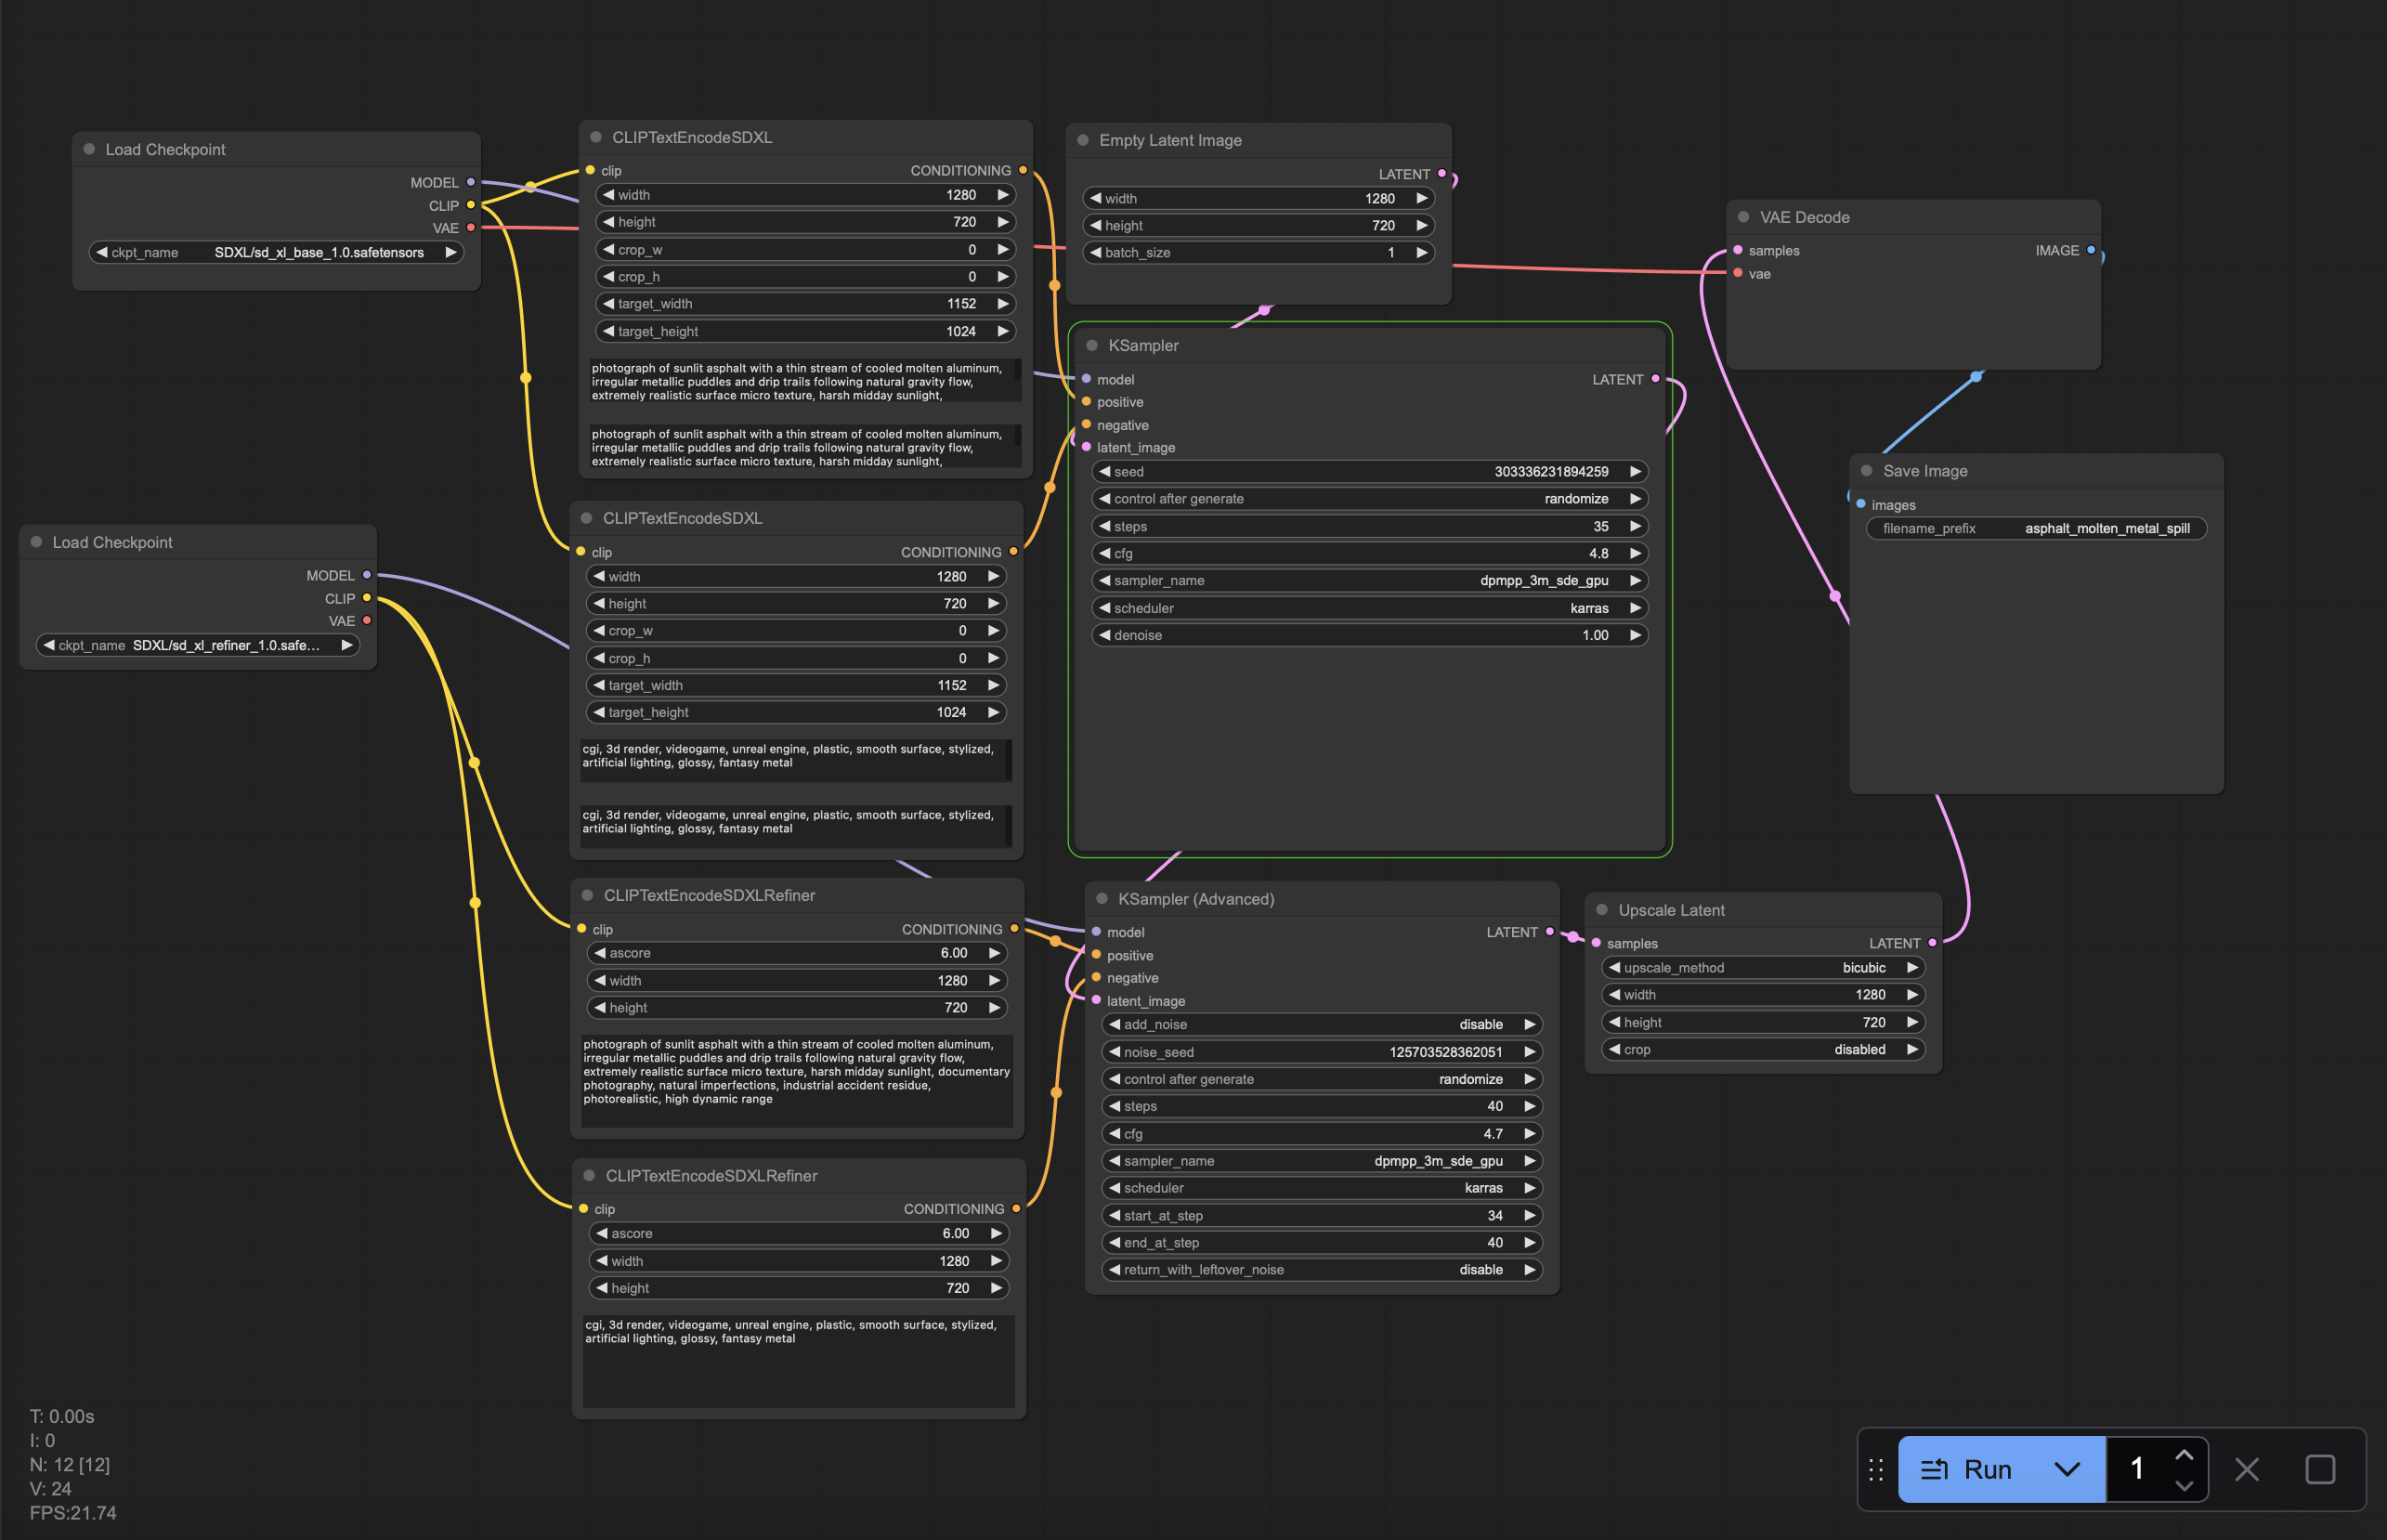2387x1540 pixels.
Task: Increase the batch count with up arrow
Action: [x=2184, y=1455]
